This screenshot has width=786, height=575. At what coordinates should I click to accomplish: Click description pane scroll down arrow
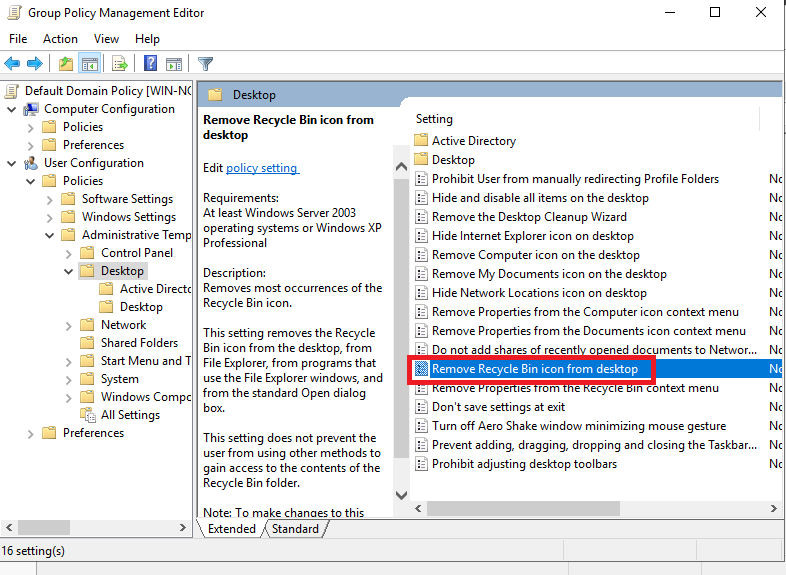[402, 495]
